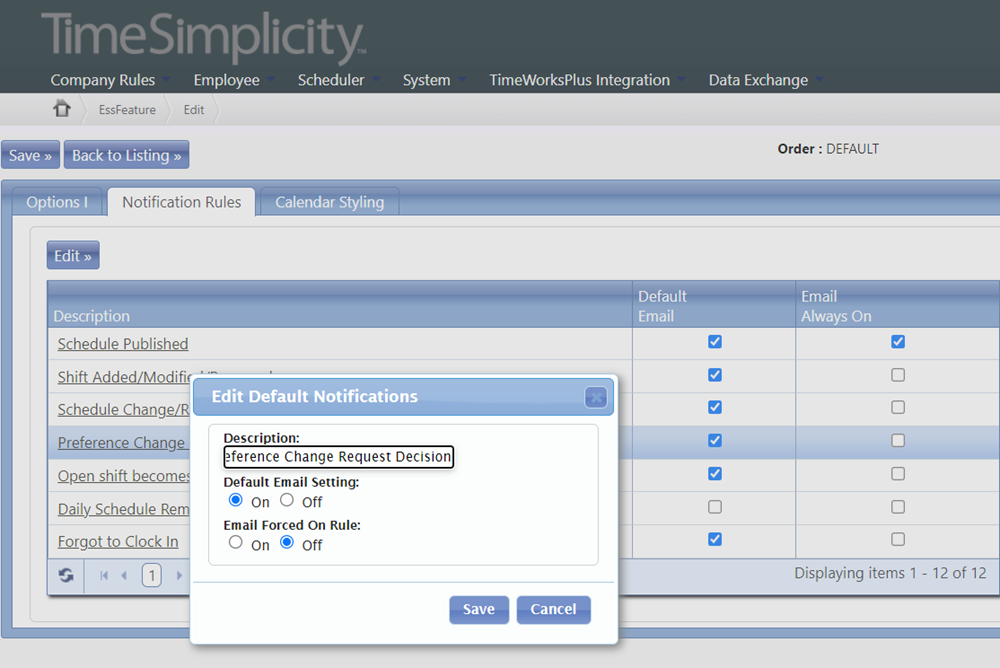
Task: Jump to first page with pagination icon
Action: (x=103, y=575)
